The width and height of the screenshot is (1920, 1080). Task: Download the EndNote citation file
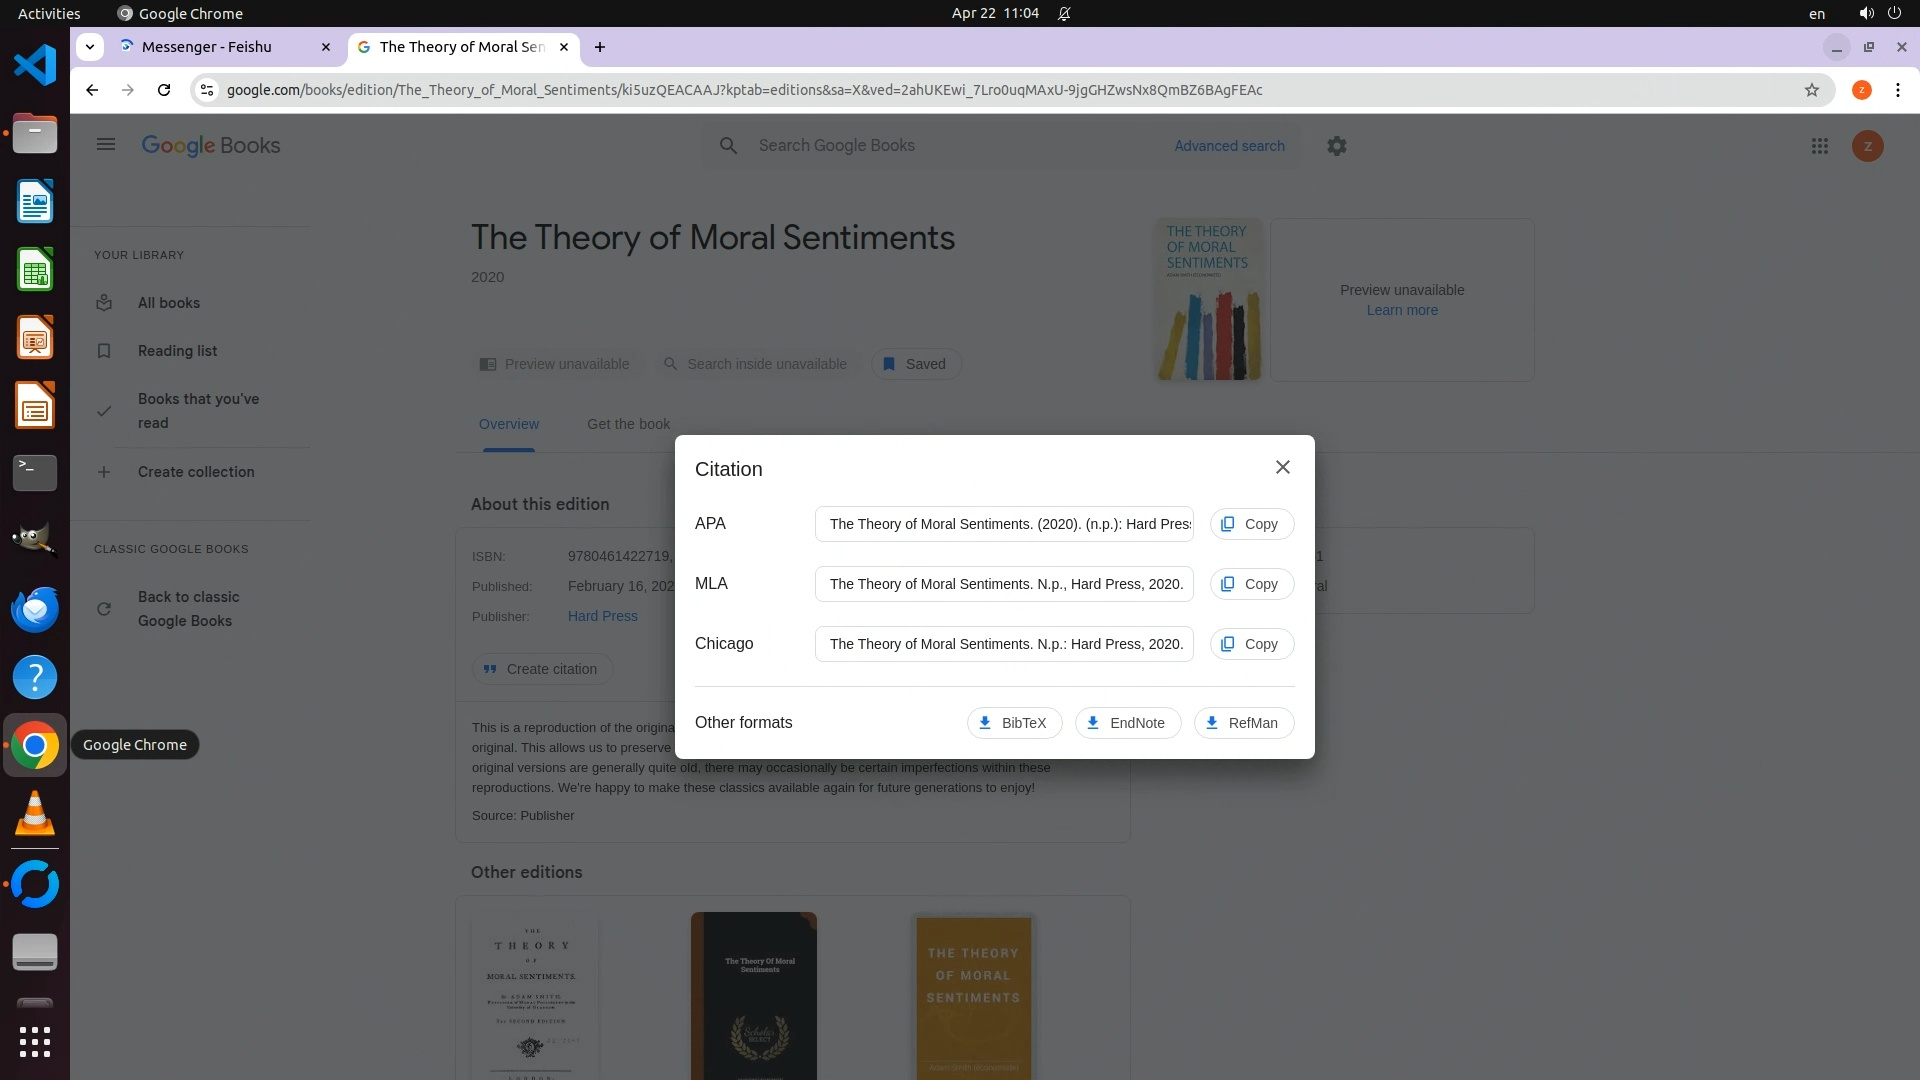click(x=1127, y=723)
